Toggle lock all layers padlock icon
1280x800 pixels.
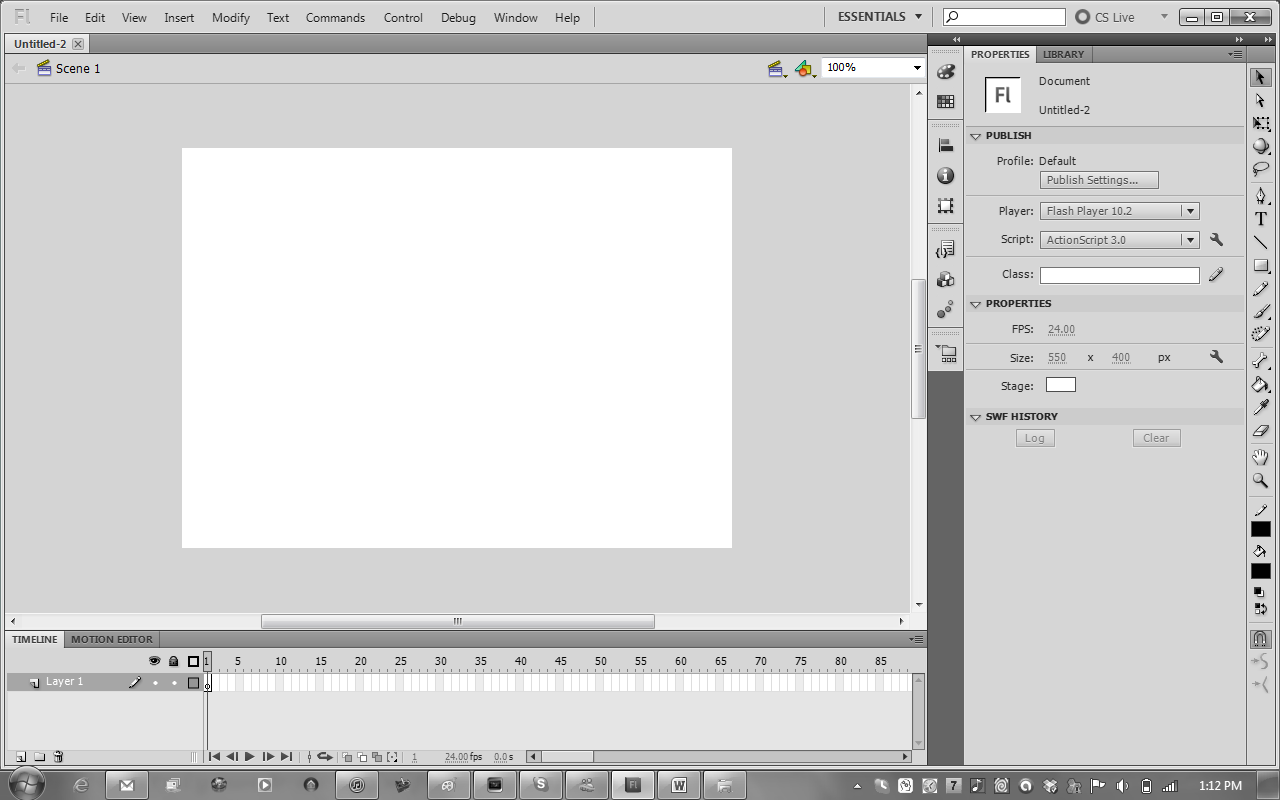(173, 661)
